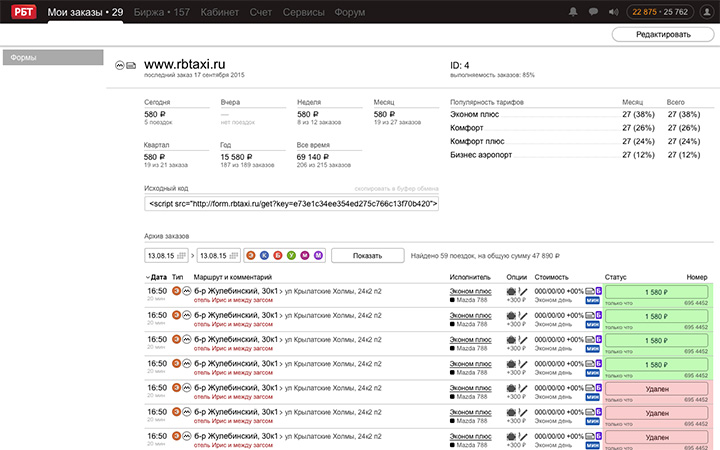Screen dimensions: 720x450
Task: Click the pen option icon in first order row
Action: click(523, 291)
